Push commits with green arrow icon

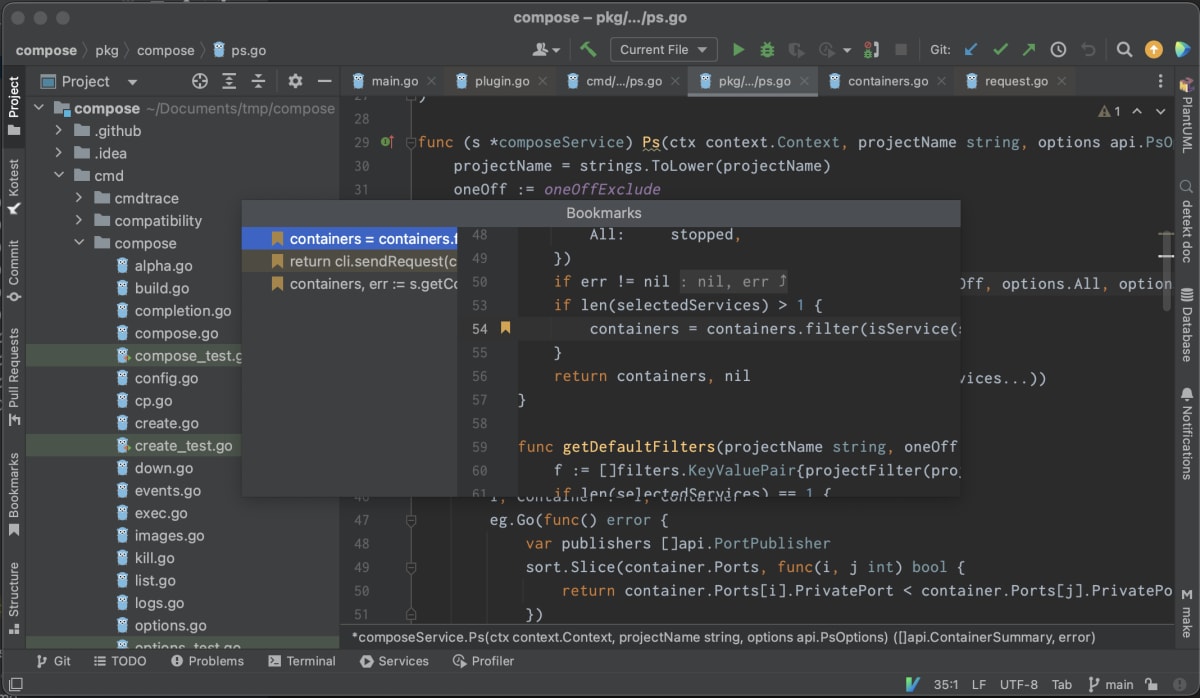click(x=1029, y=49)
